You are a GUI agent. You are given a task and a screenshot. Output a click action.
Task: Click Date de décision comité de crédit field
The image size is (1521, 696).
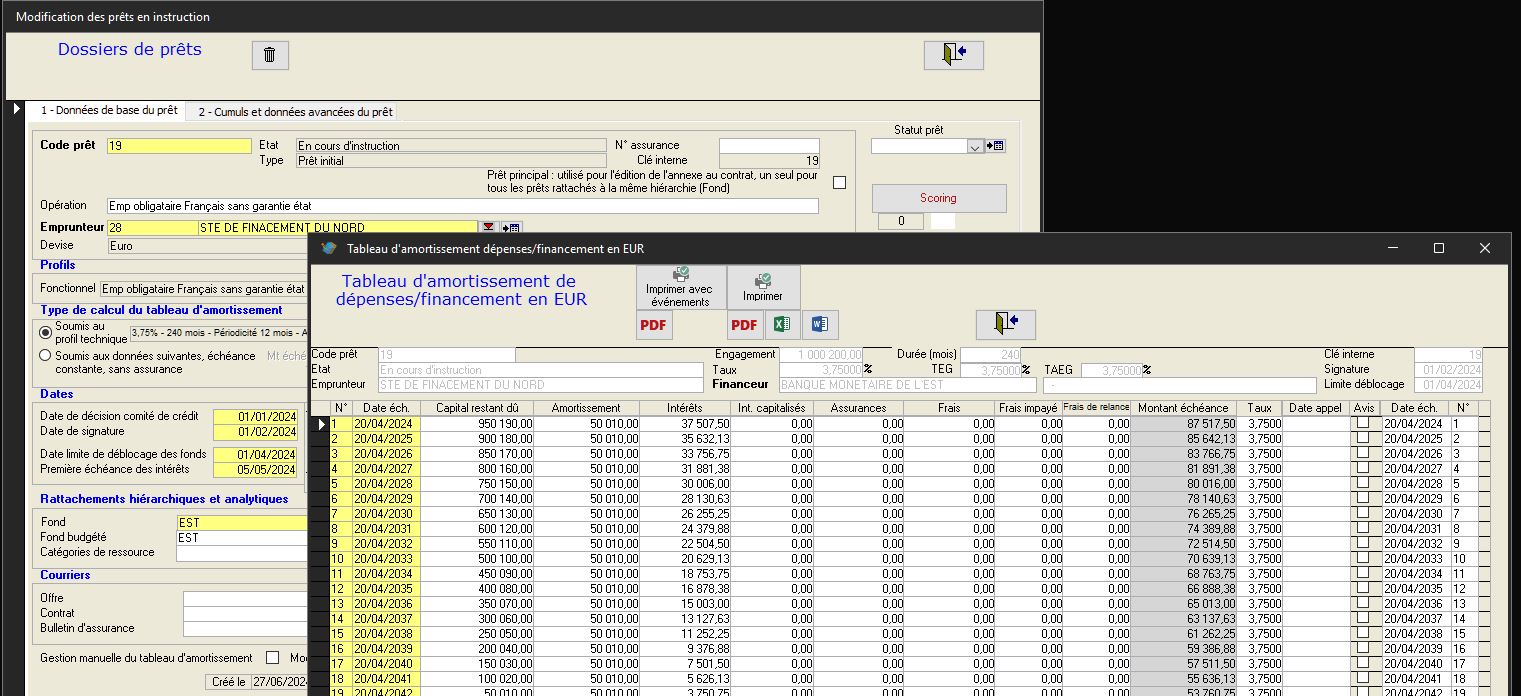click(256, 417)
